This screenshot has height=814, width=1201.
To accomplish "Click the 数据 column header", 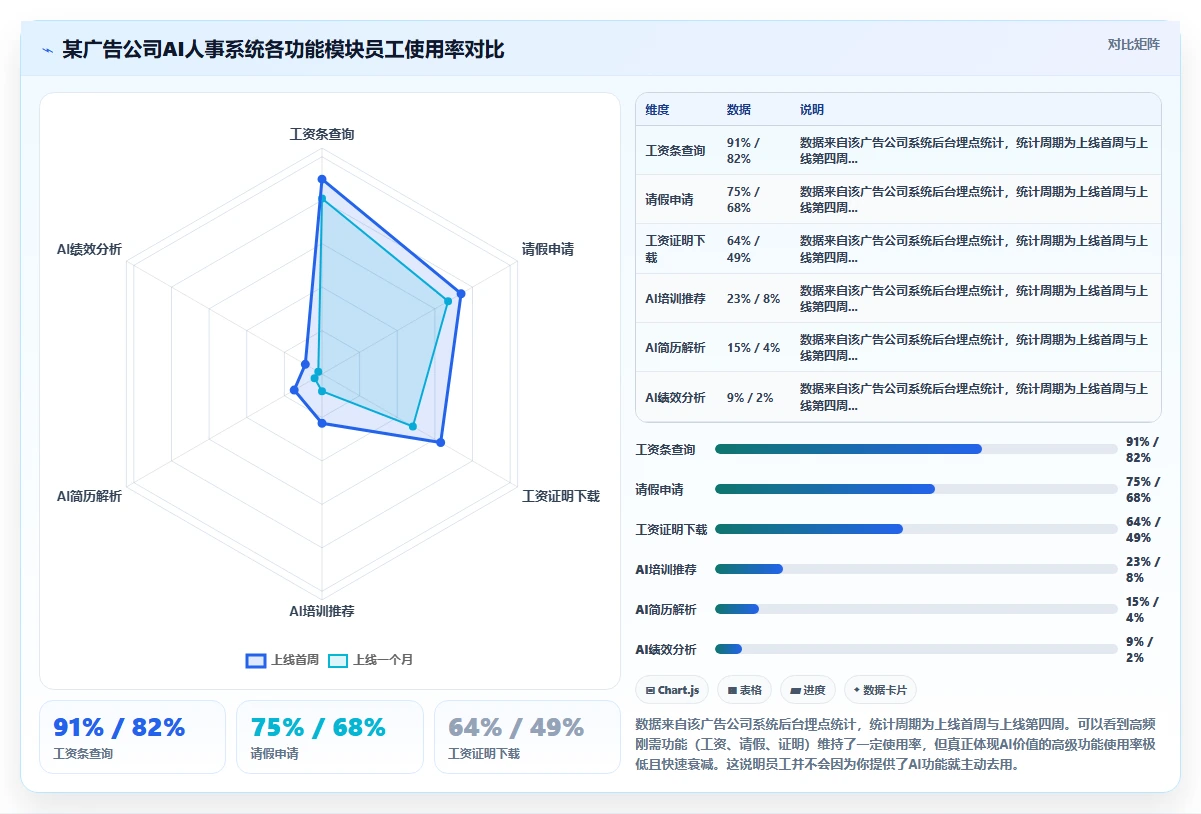I will click(739, 110).
